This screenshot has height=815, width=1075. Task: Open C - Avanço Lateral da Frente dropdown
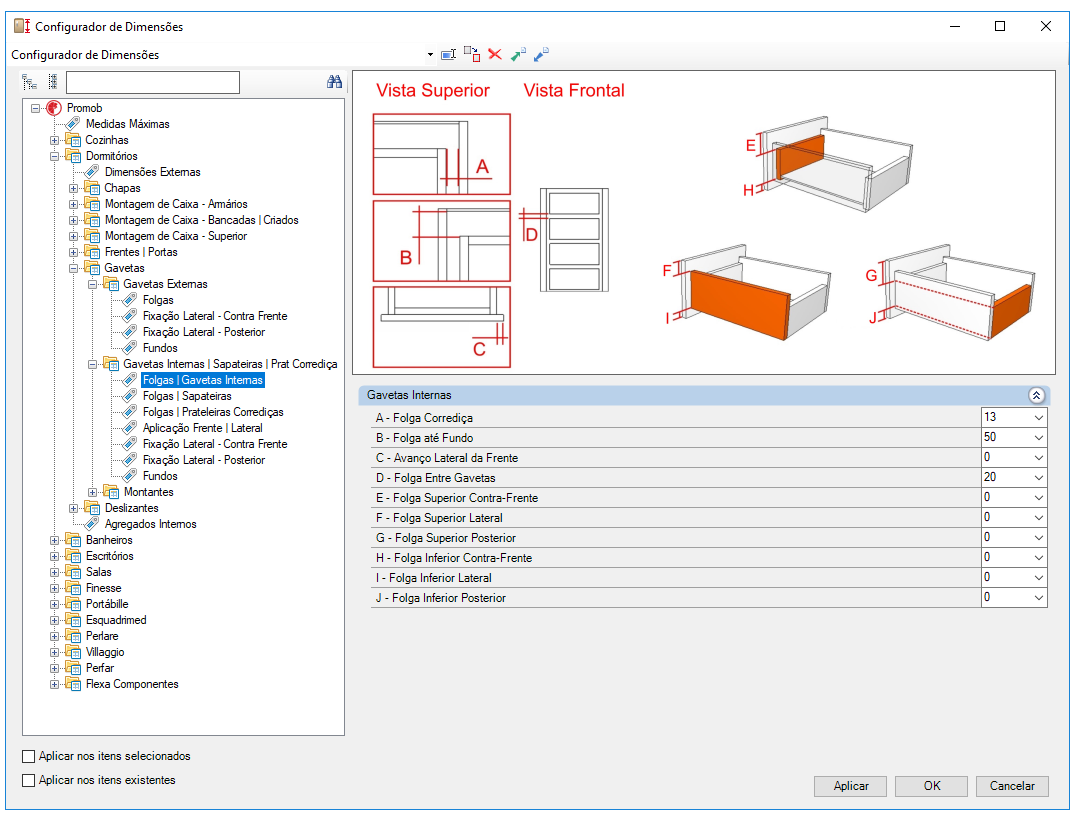point(1039,457)
